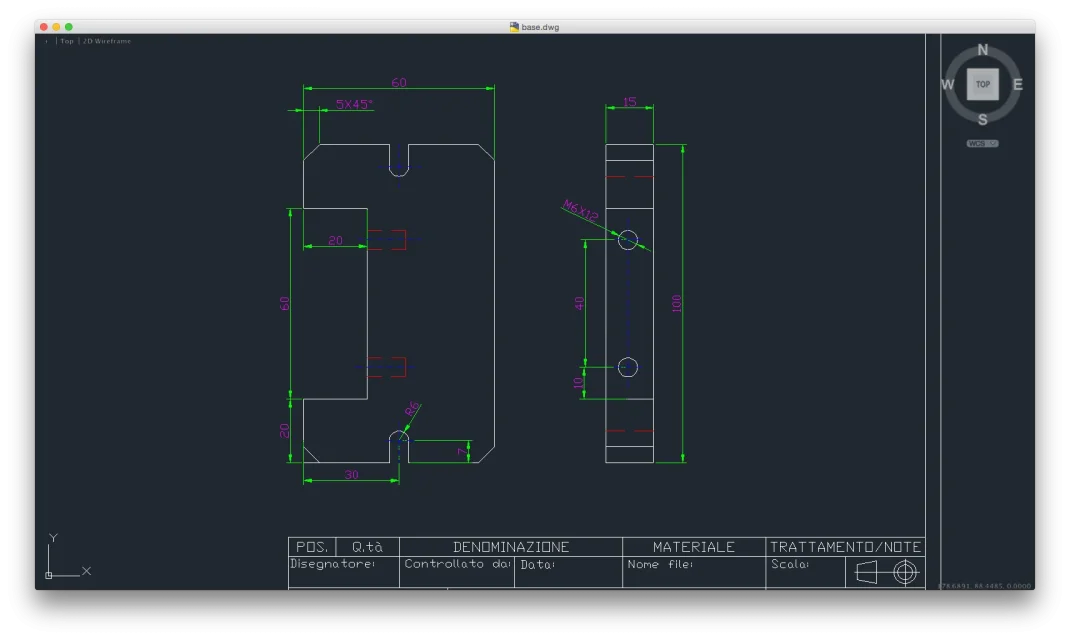Select the 100 height dimension text
This screenshot has height=640, width=1070.
tap(676, 303)
